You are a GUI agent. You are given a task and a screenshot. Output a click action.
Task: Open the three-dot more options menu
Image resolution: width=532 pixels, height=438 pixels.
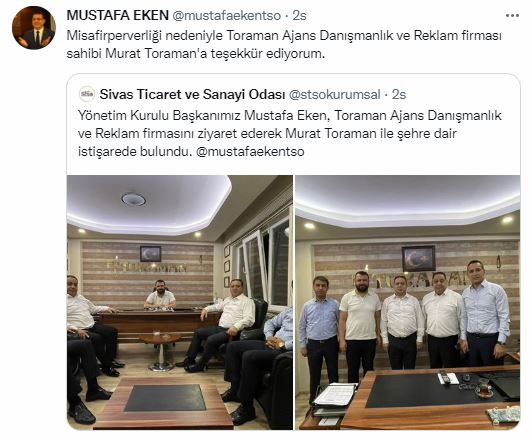click(x=512, y=16)
